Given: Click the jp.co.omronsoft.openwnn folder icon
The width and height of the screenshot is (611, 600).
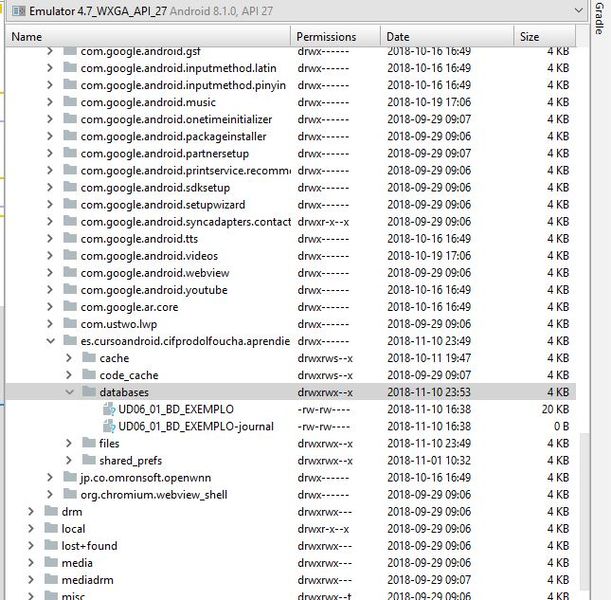Looking at the screenshot, I should click(70, 476).
